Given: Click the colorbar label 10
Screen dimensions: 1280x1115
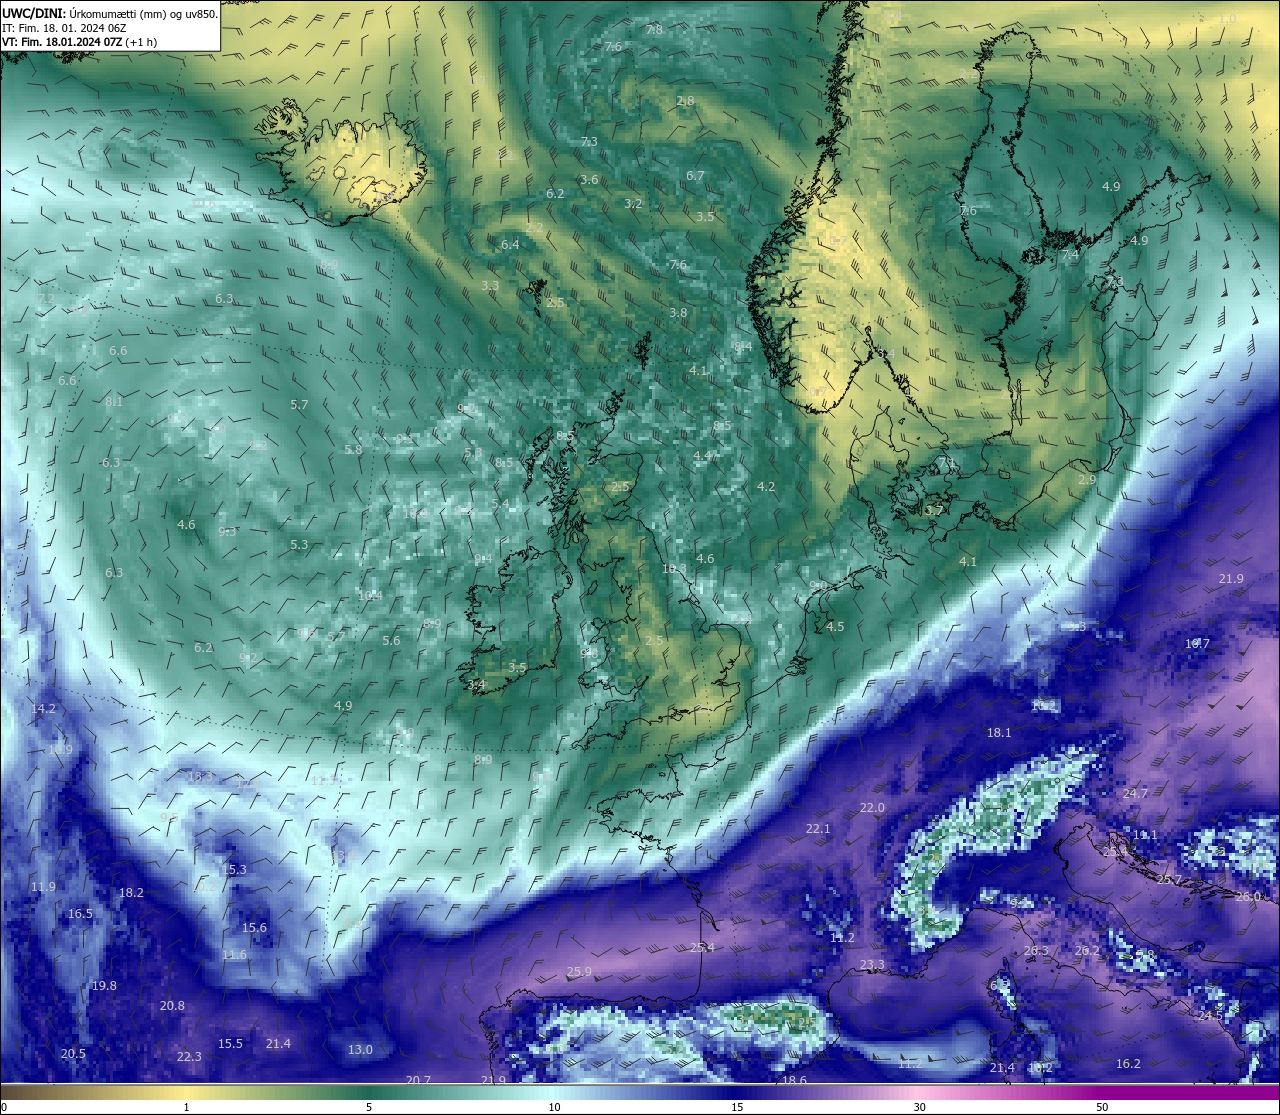Looking at the screenshot, I should 553,1107.
